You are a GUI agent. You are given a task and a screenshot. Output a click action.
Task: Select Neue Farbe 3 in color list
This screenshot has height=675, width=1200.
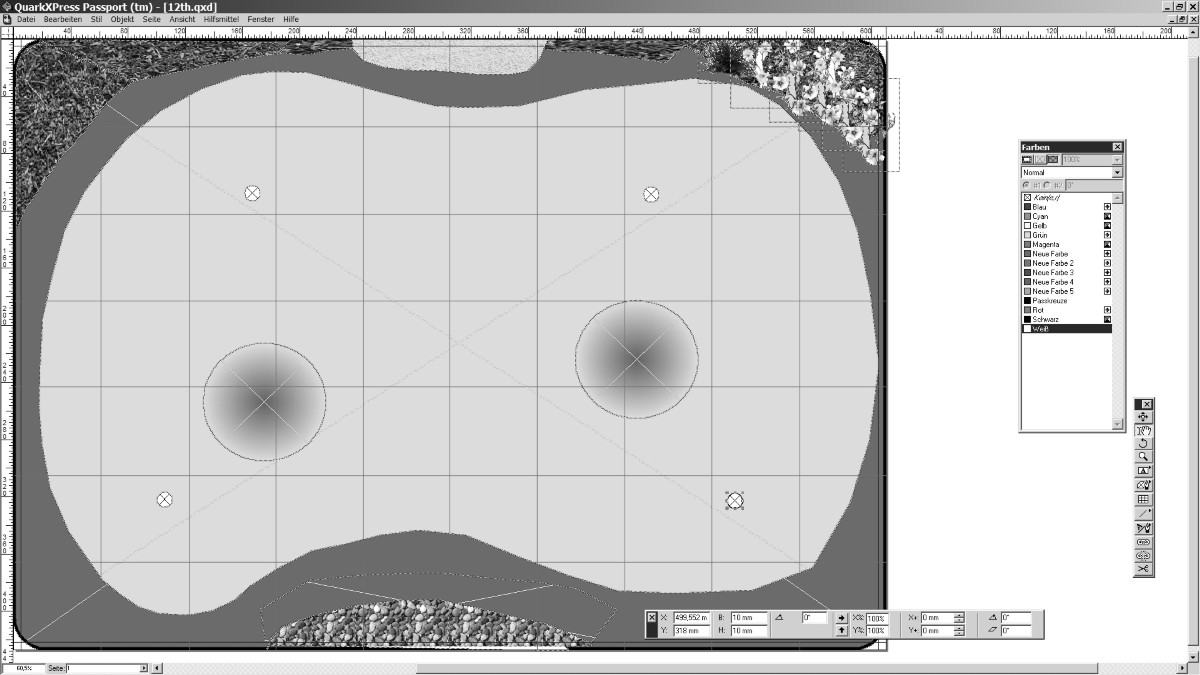pyautogui.click(x=1053, y=272)
